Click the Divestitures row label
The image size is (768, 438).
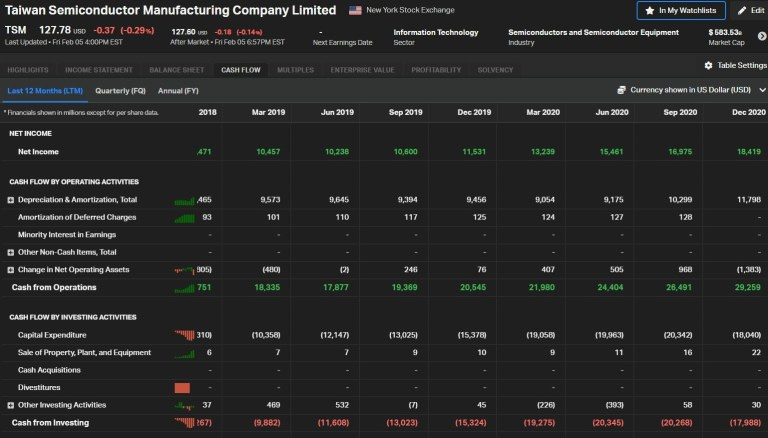tap(39, 388)
